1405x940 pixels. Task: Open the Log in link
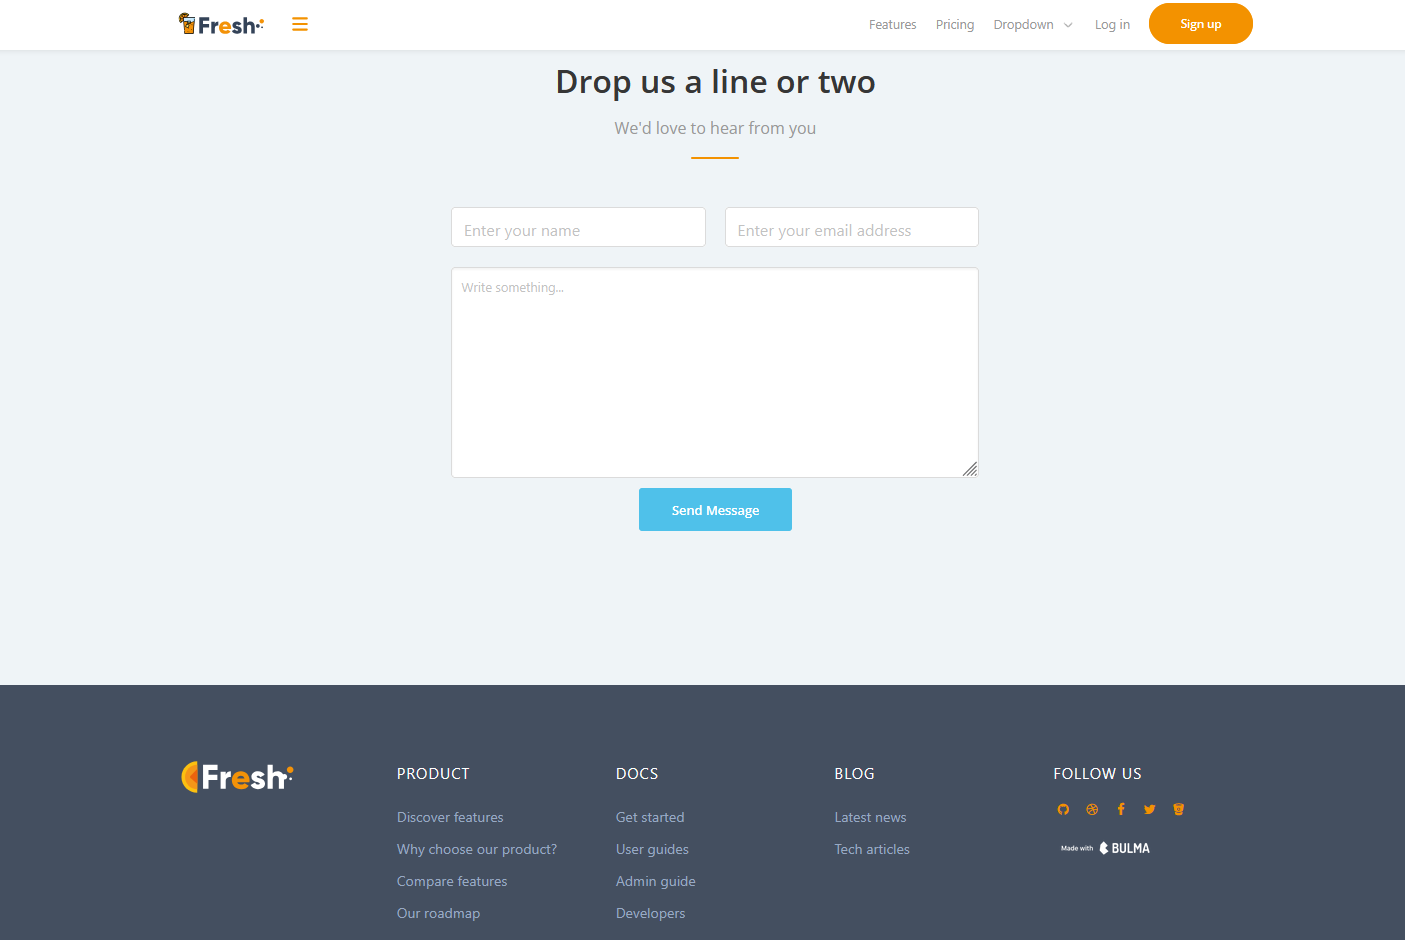[x=1112, y=25]
